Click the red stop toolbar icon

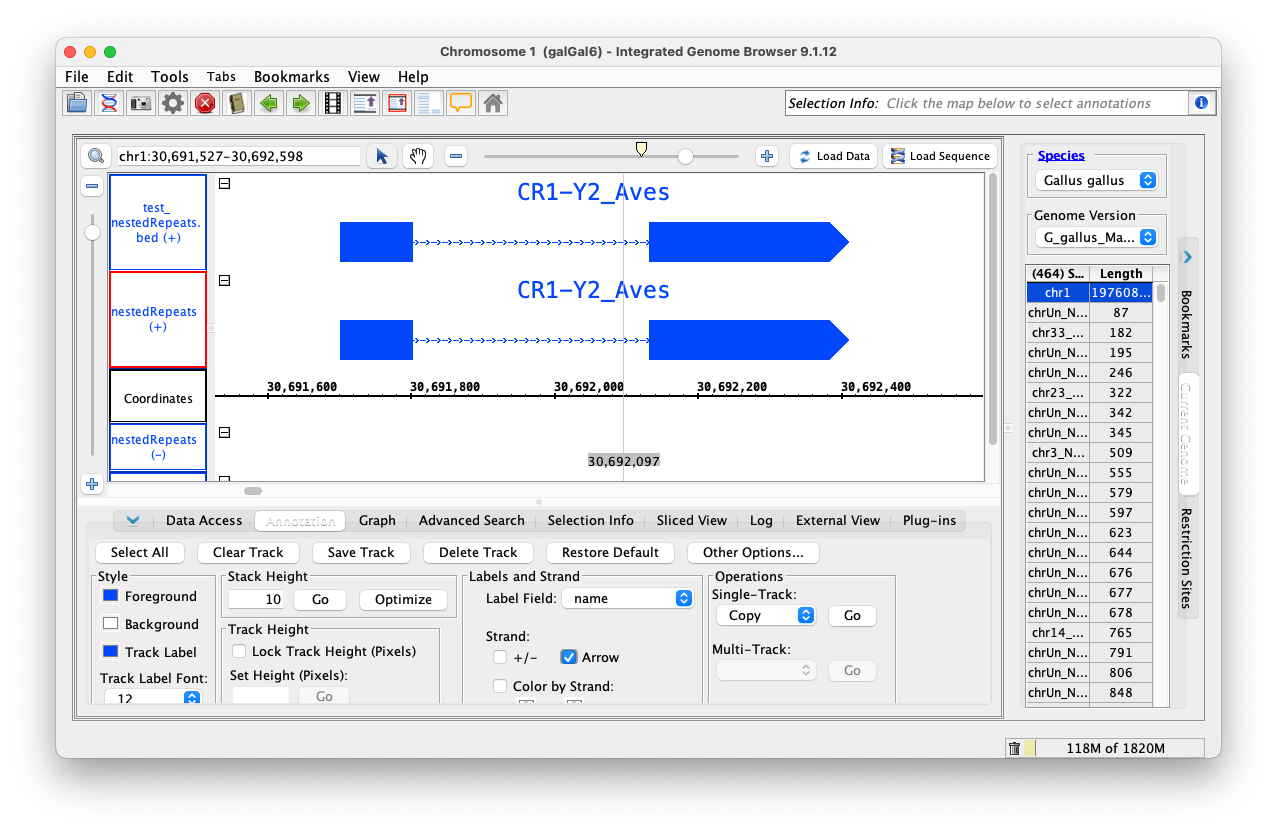205,103
